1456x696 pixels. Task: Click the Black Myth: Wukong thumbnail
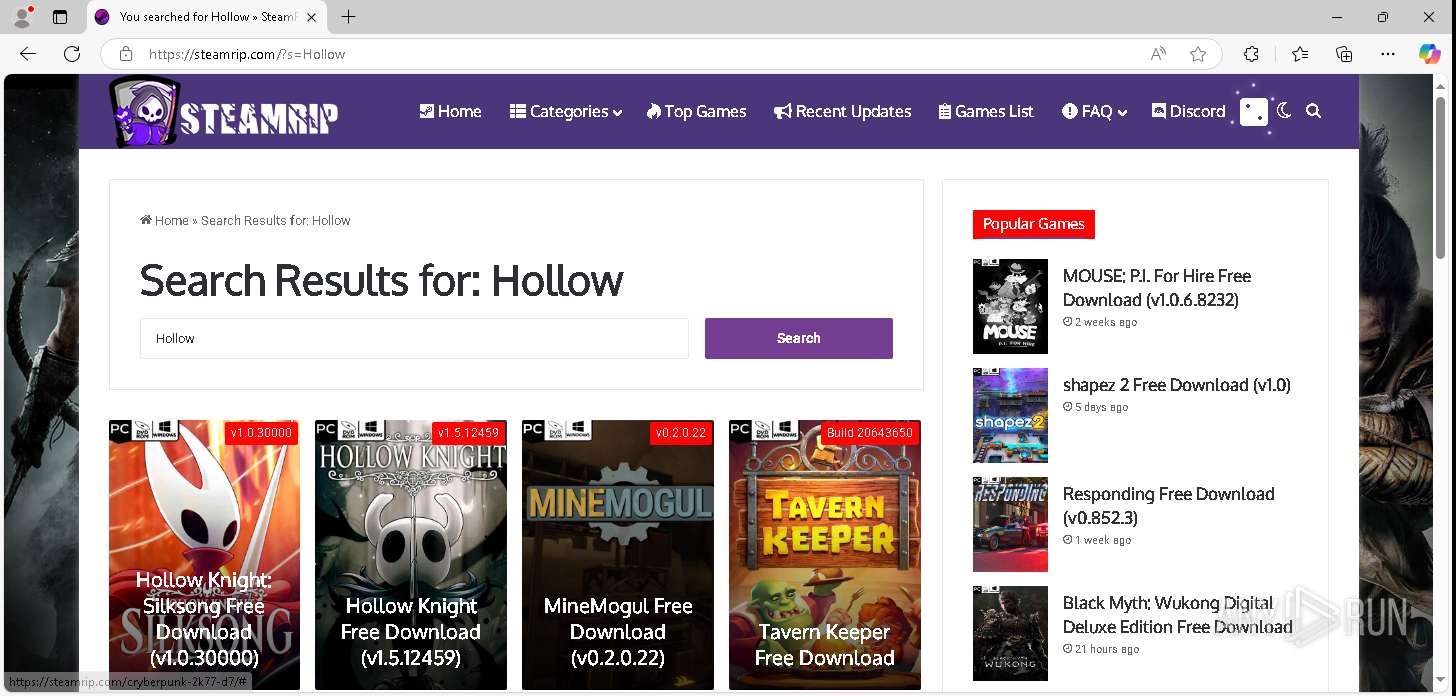[x=1010, y=633]
